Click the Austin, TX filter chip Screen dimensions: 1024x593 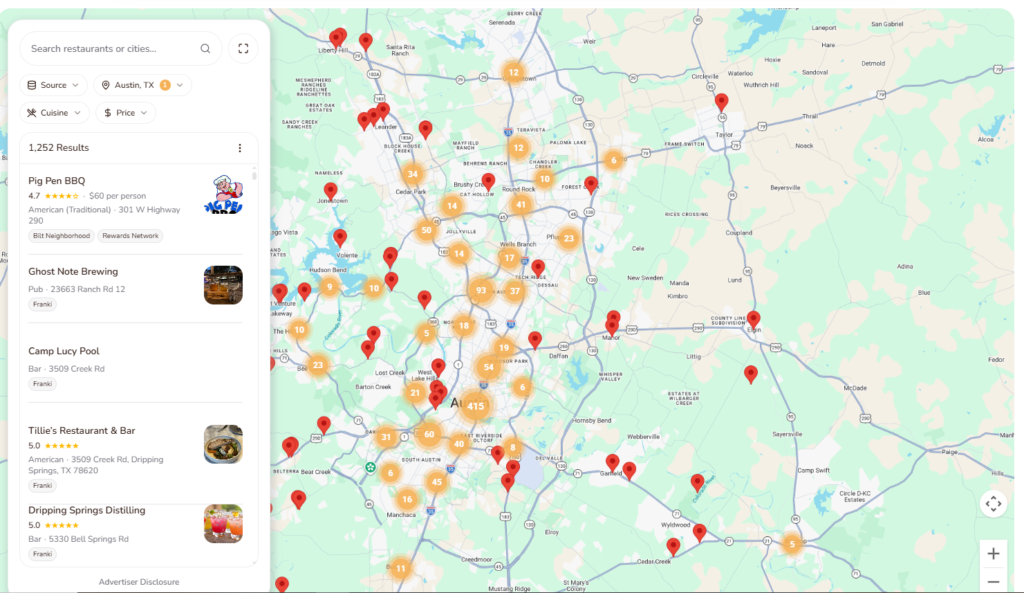138,85
